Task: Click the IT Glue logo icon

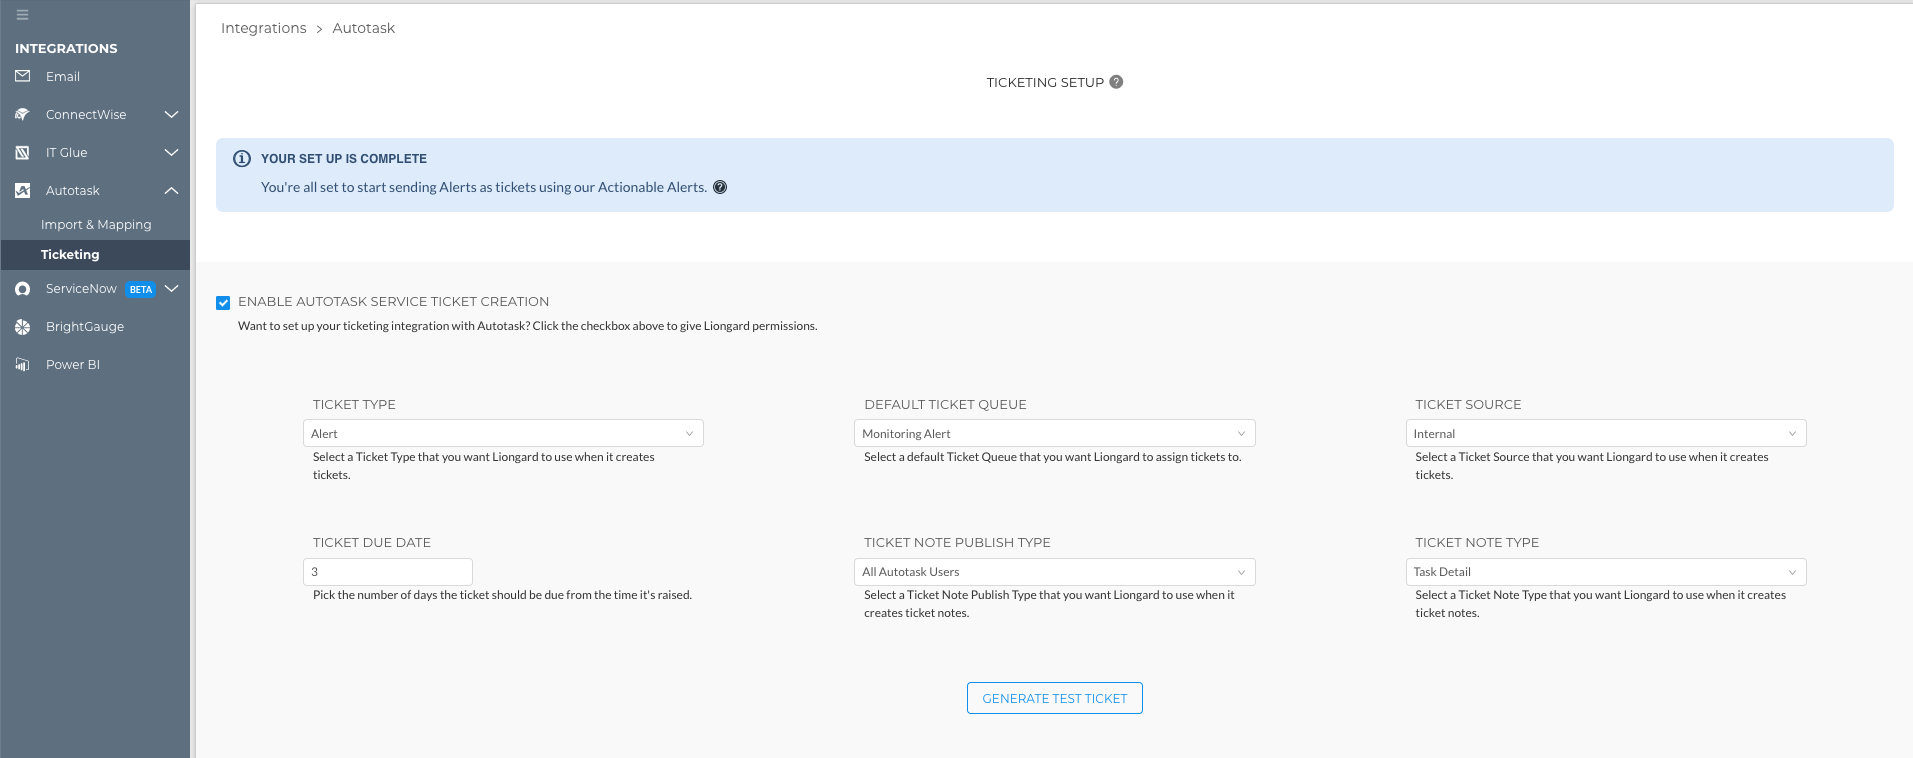Action: pos(23,152)
